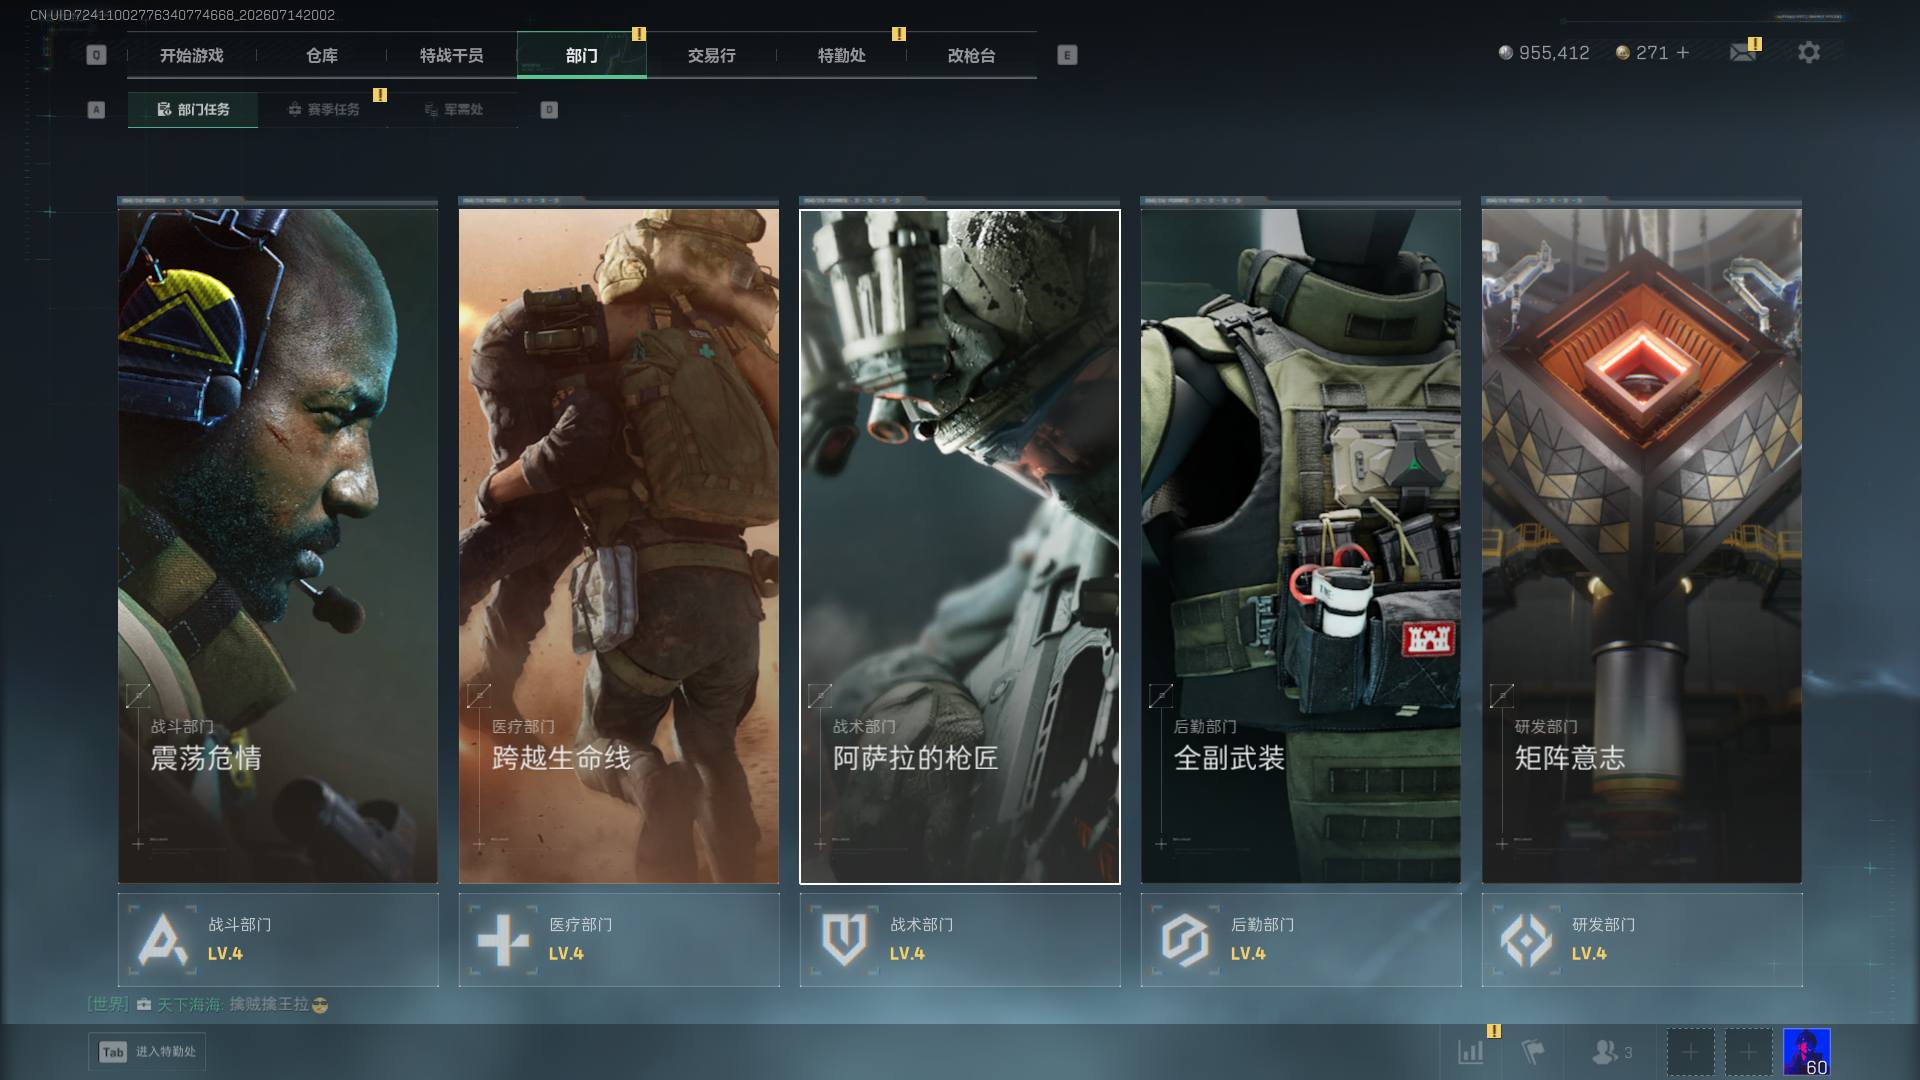Screen dimensions: 1920x1080
Task: Click the flag icon in bottom bar
Action: click(x=1532, y=1051)
